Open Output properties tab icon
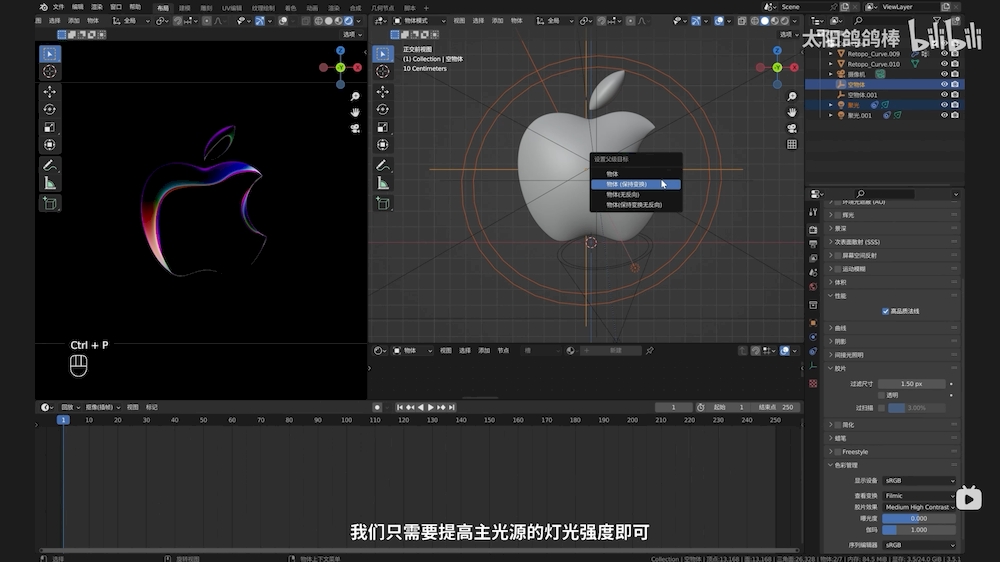The height and width of the screenshot is (562, 1000). [813, 244]
